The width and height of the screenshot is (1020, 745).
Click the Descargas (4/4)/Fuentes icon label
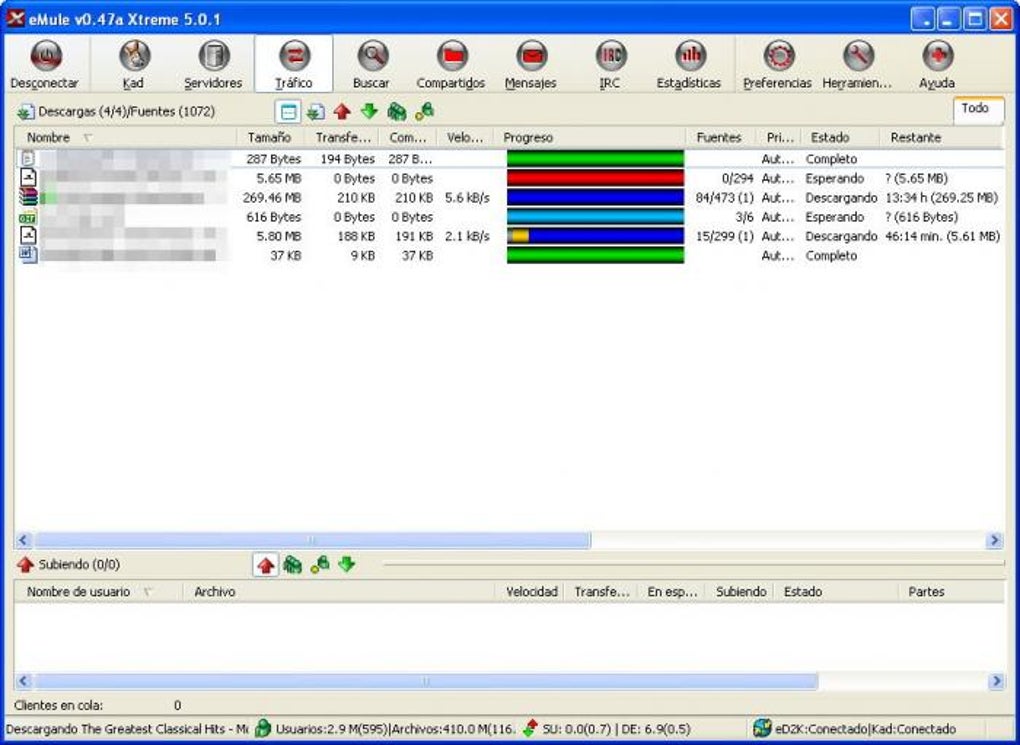tap(116, 112)
